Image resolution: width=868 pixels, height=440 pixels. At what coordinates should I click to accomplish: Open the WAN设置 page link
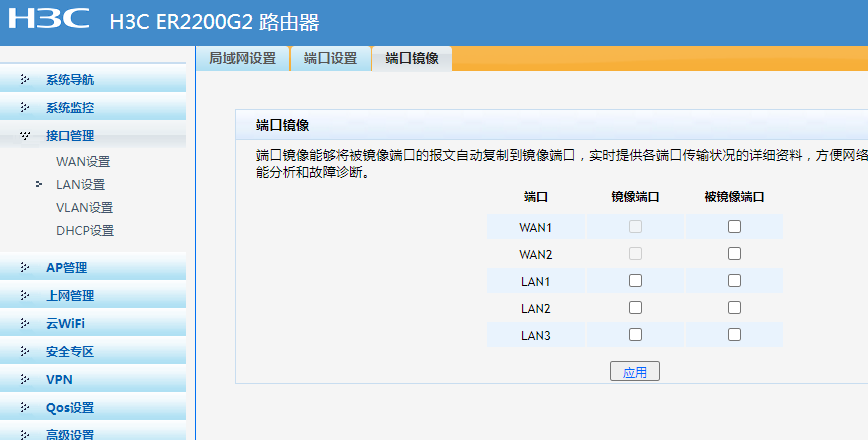click(83, 162)
